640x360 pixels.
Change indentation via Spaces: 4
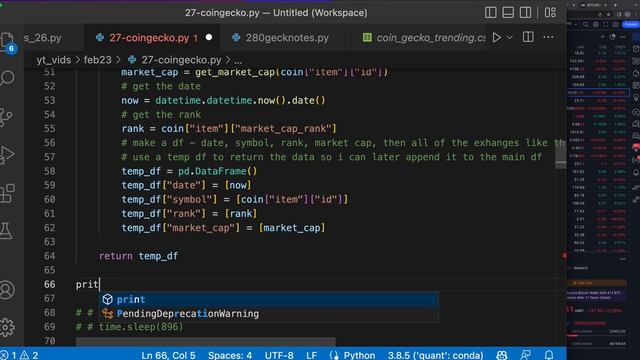(230, 355)
